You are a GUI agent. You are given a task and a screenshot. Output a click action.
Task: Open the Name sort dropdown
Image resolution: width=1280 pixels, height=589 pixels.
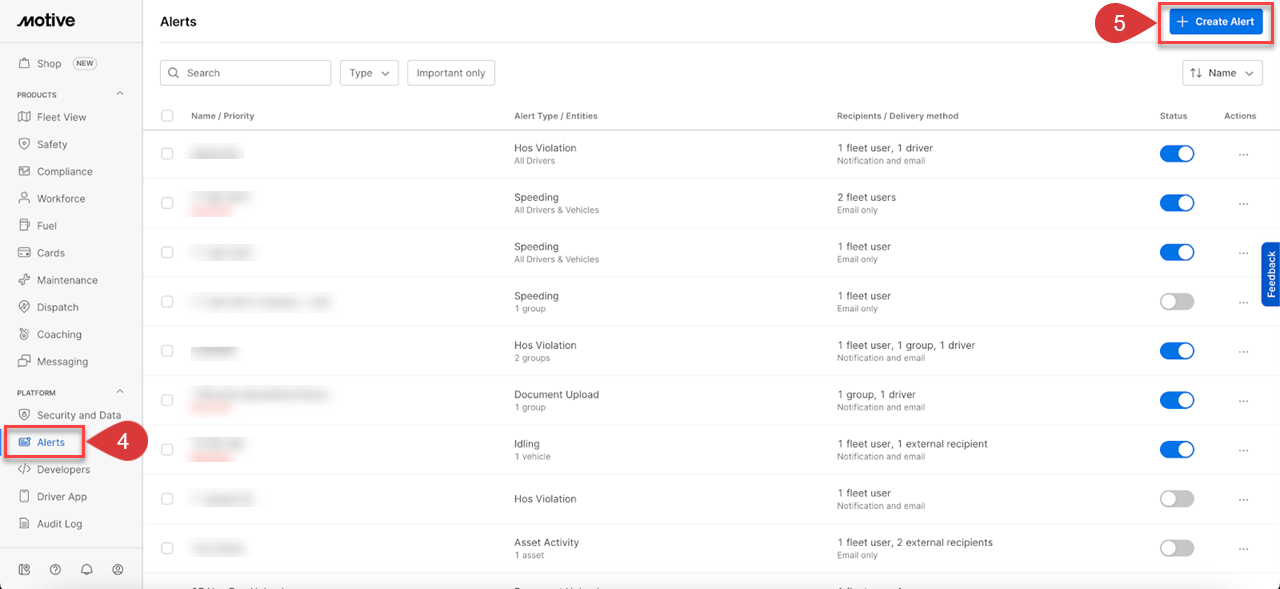[1222, 73]
